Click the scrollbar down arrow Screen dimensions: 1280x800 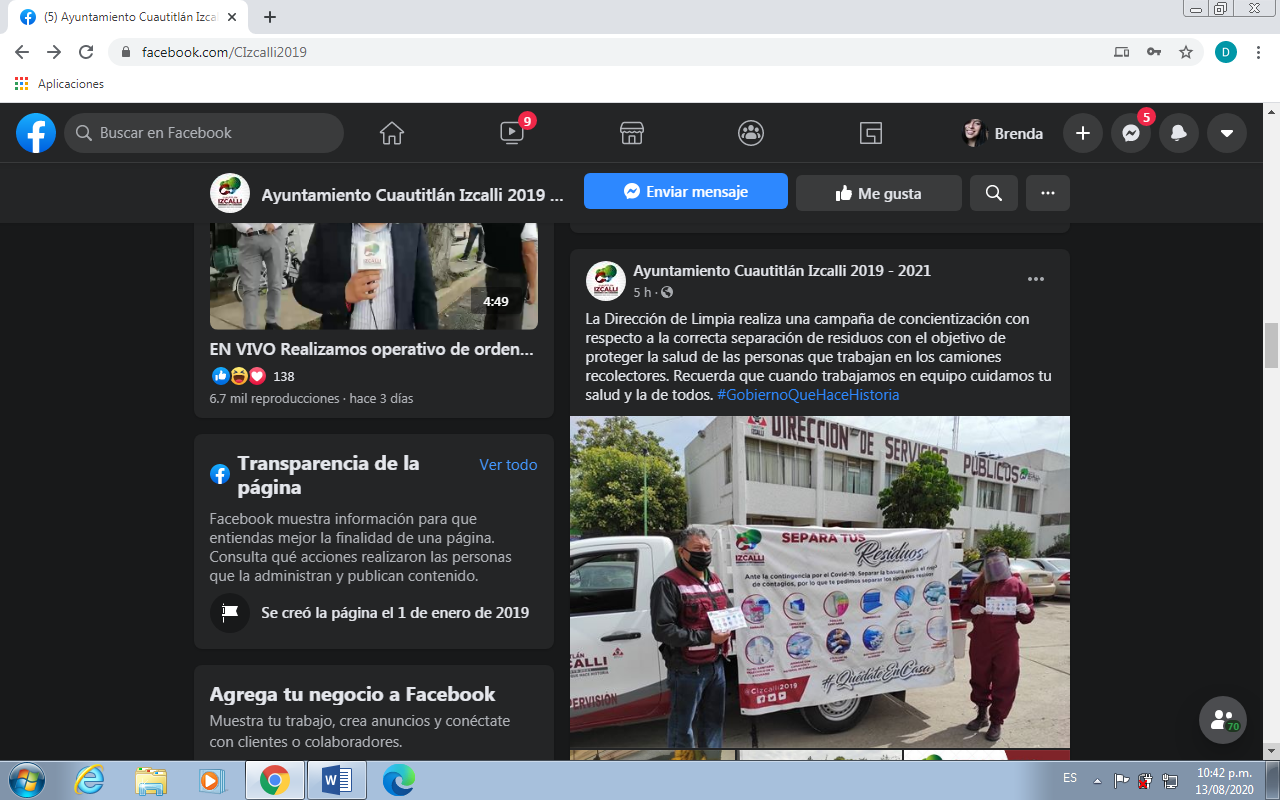click(x=1272, y=750)
